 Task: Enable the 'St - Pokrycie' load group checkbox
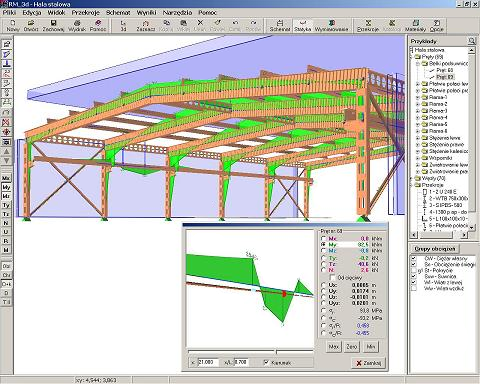[x=414, y=270]
